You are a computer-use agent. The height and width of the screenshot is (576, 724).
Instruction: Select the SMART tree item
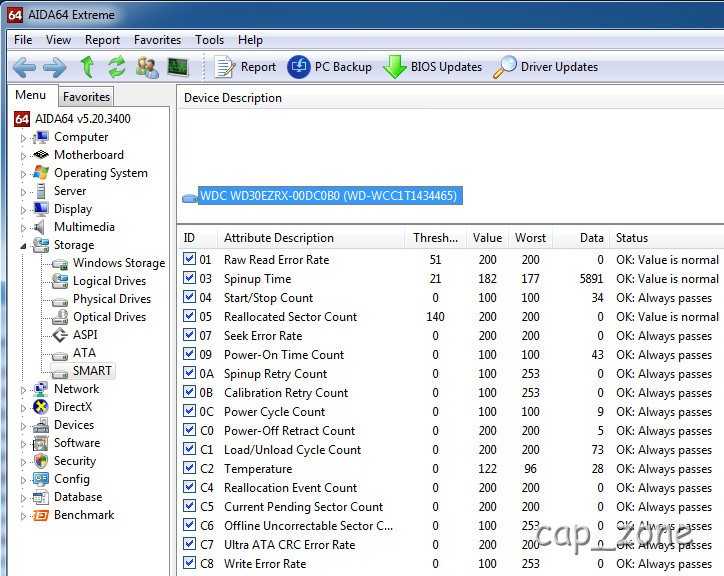tap(92, 371)
